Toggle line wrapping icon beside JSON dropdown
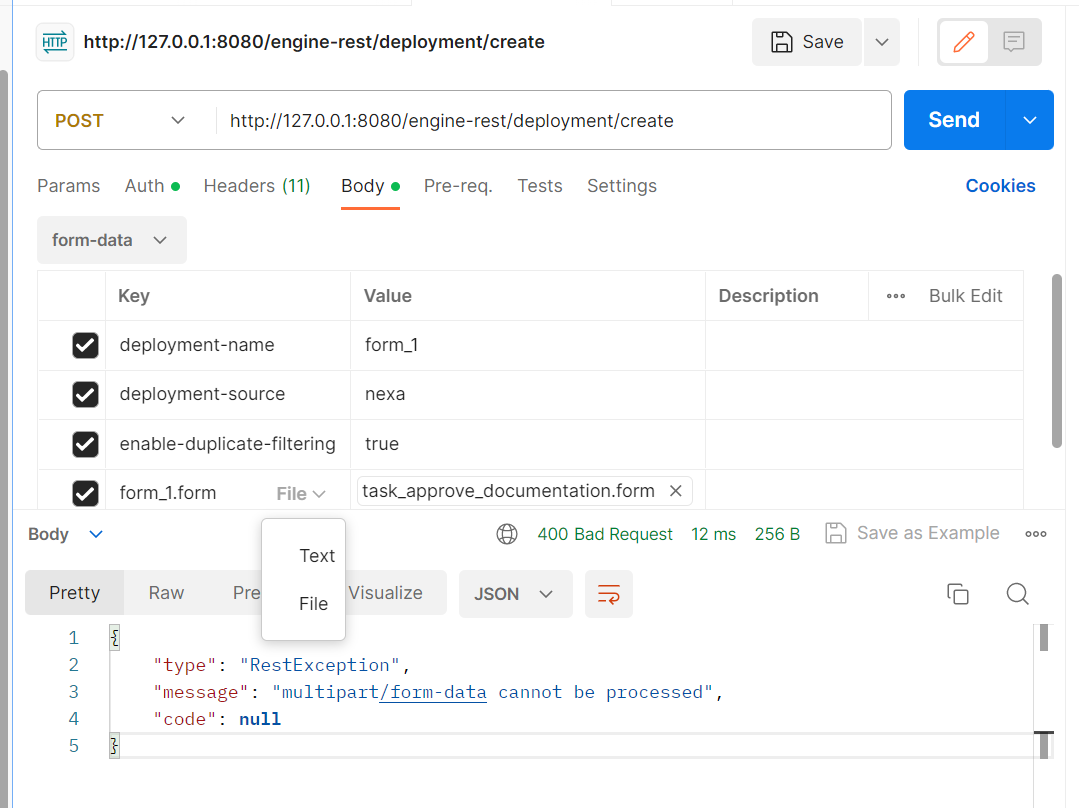Screen dimensions: 1079x808 pyautogui.click(x=609, y=593)
